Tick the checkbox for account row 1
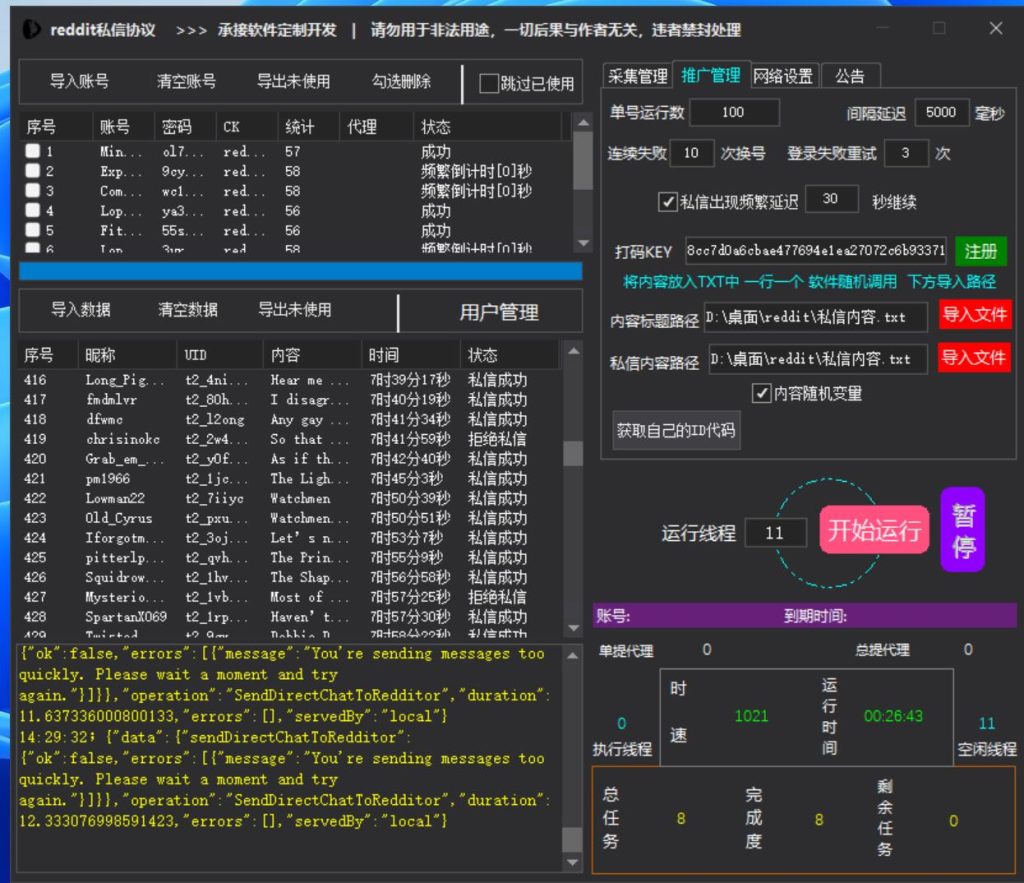This screenshot has height=883, width=1024. (33, 151)
